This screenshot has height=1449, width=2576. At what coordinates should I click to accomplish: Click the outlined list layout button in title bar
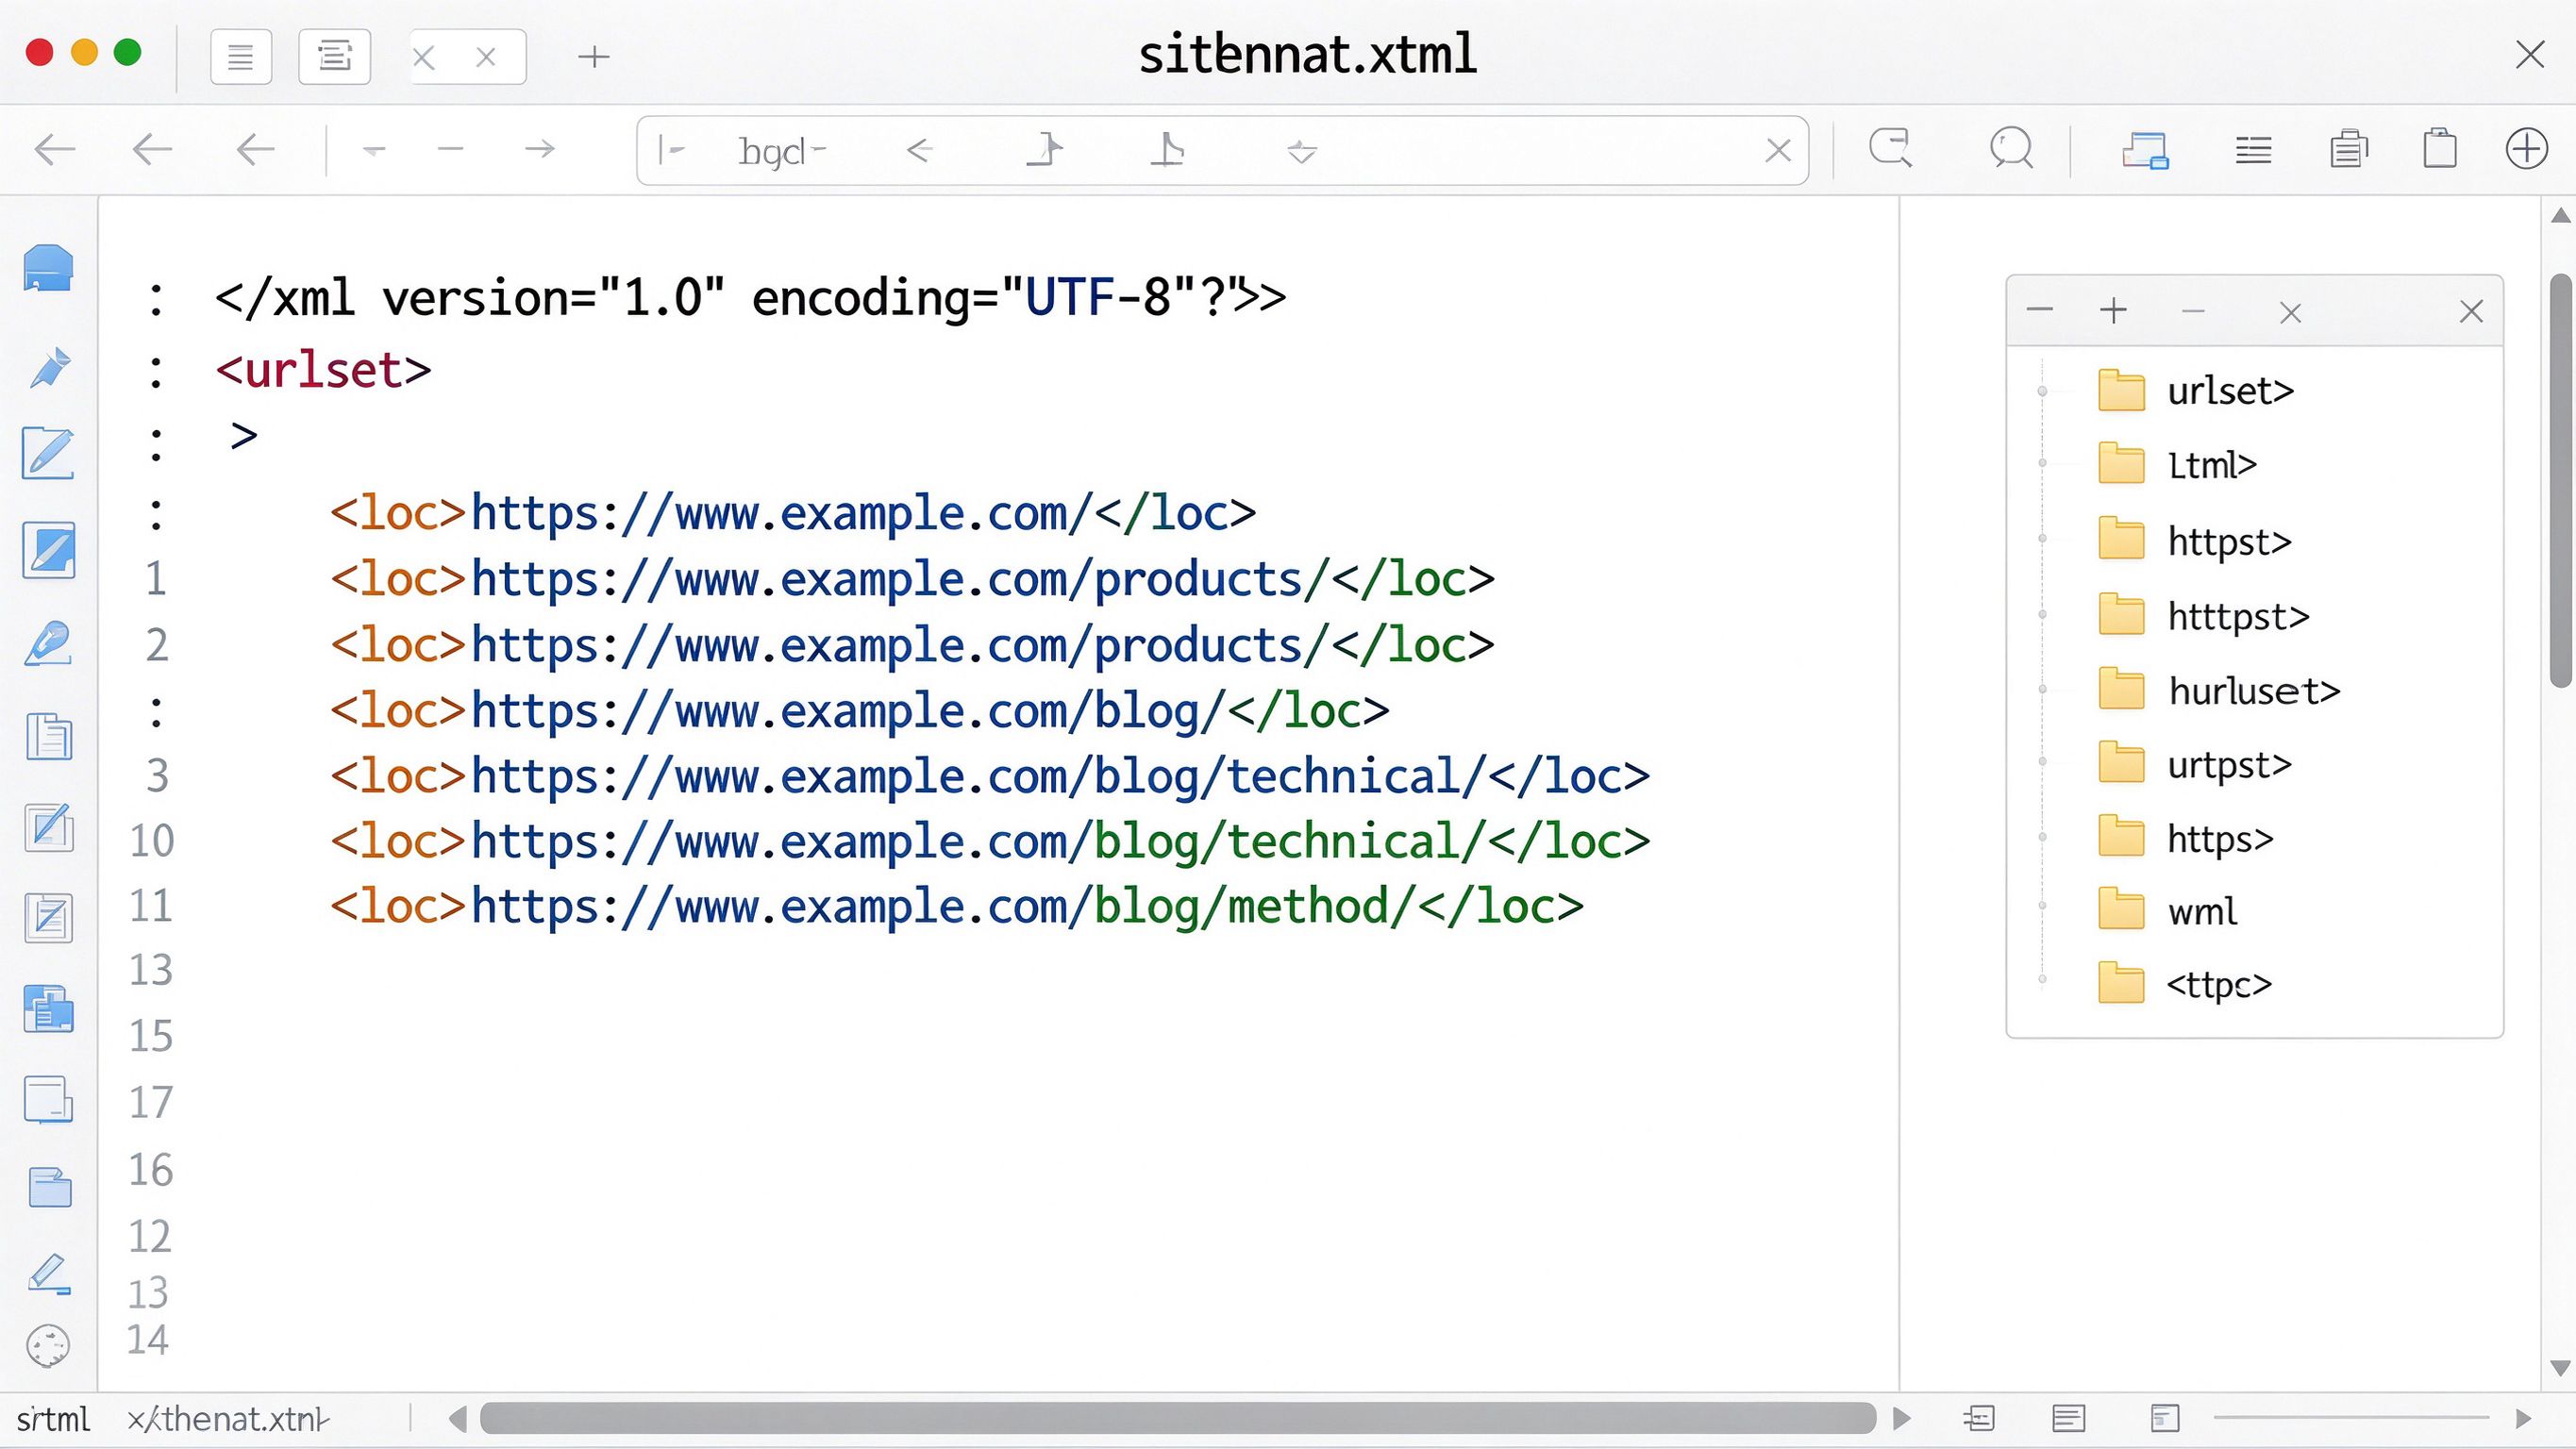pos(335,57)
